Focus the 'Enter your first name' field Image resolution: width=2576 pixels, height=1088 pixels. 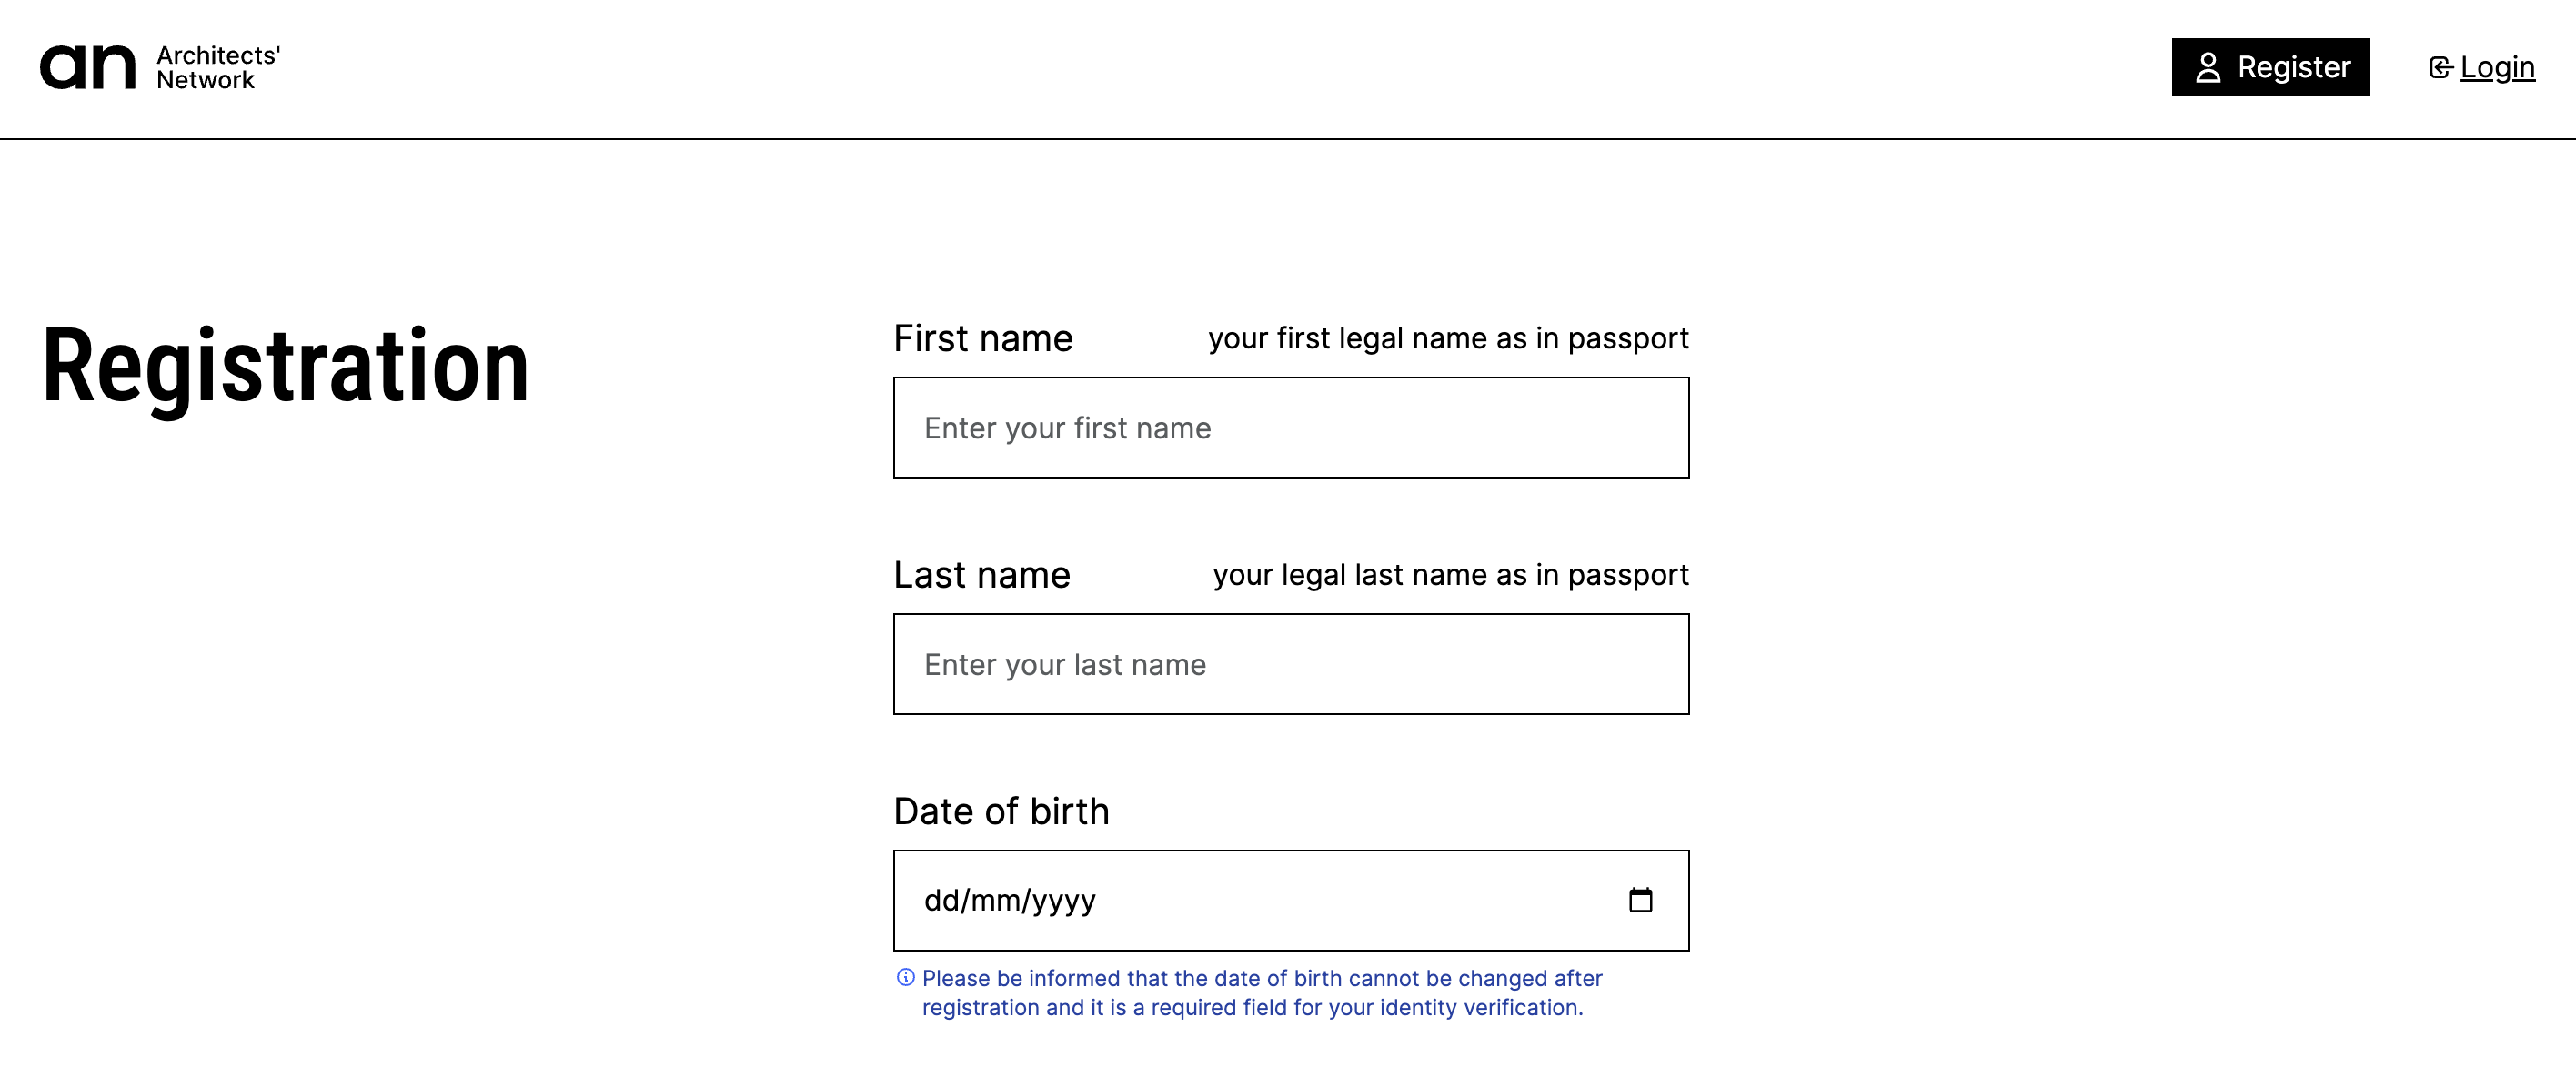pyautogui.click(x=1290, y=428)
